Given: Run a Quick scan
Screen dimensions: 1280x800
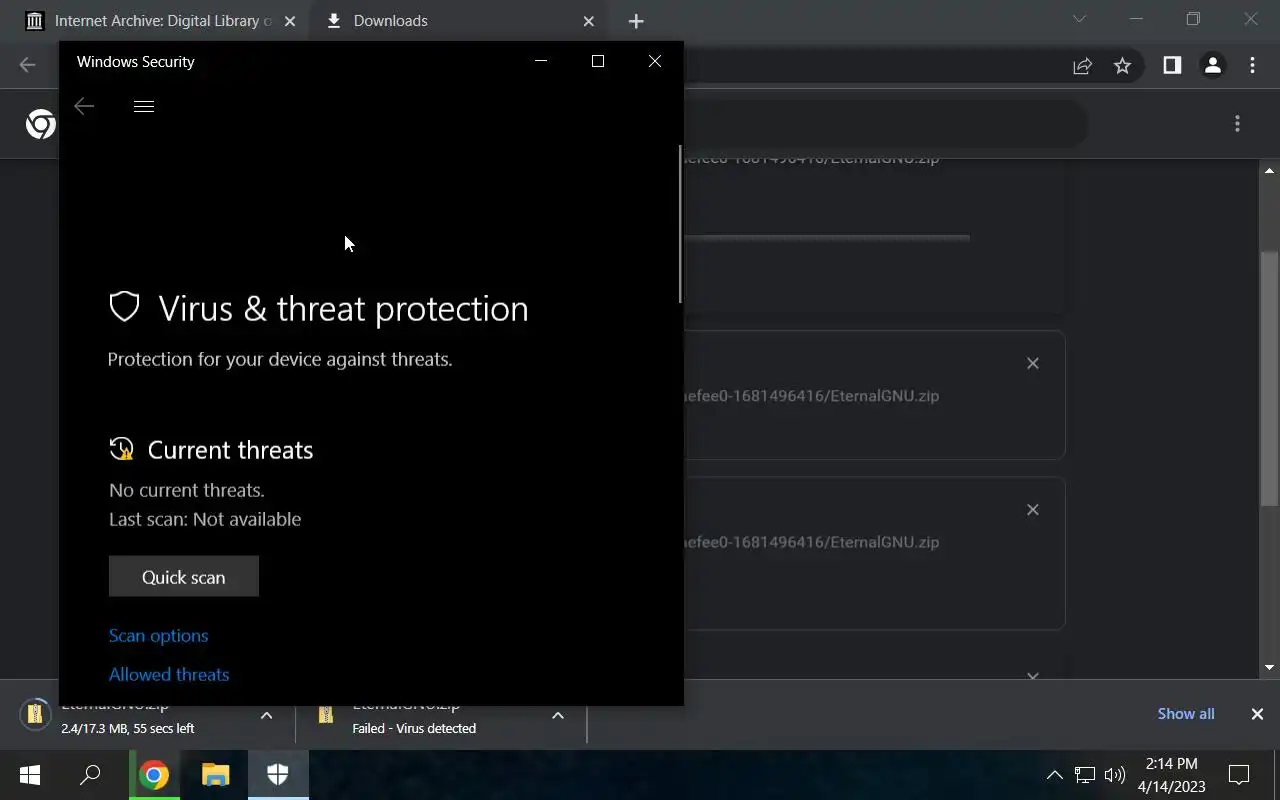Looking at the screenshot, I should pyautogui.click(x=184, y=577).
